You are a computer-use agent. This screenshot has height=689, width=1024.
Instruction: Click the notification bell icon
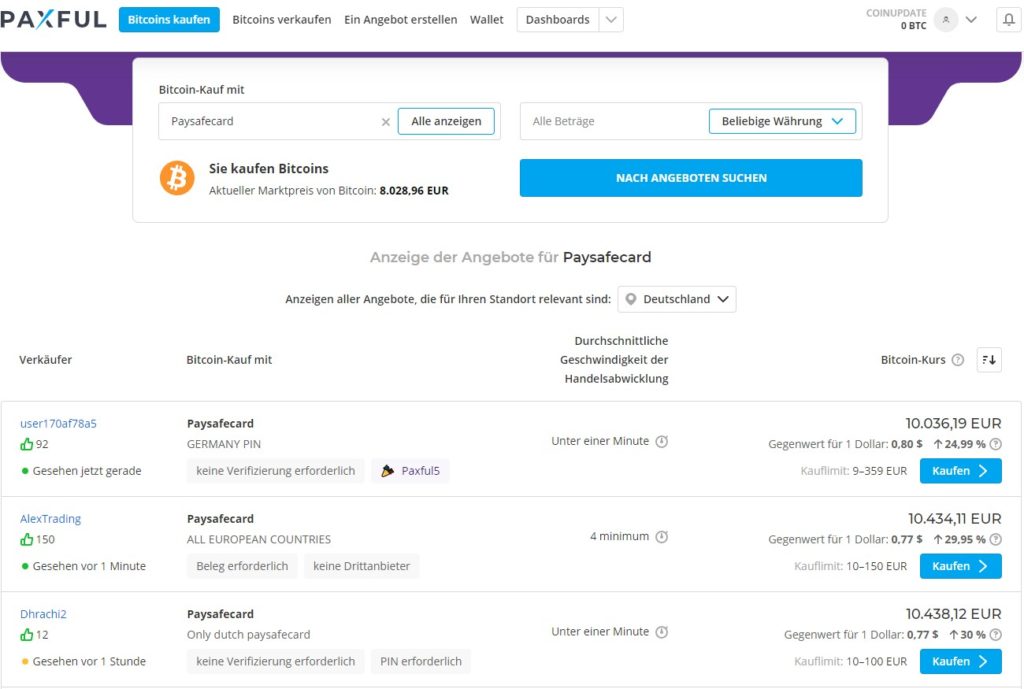tap(1008, 20)
